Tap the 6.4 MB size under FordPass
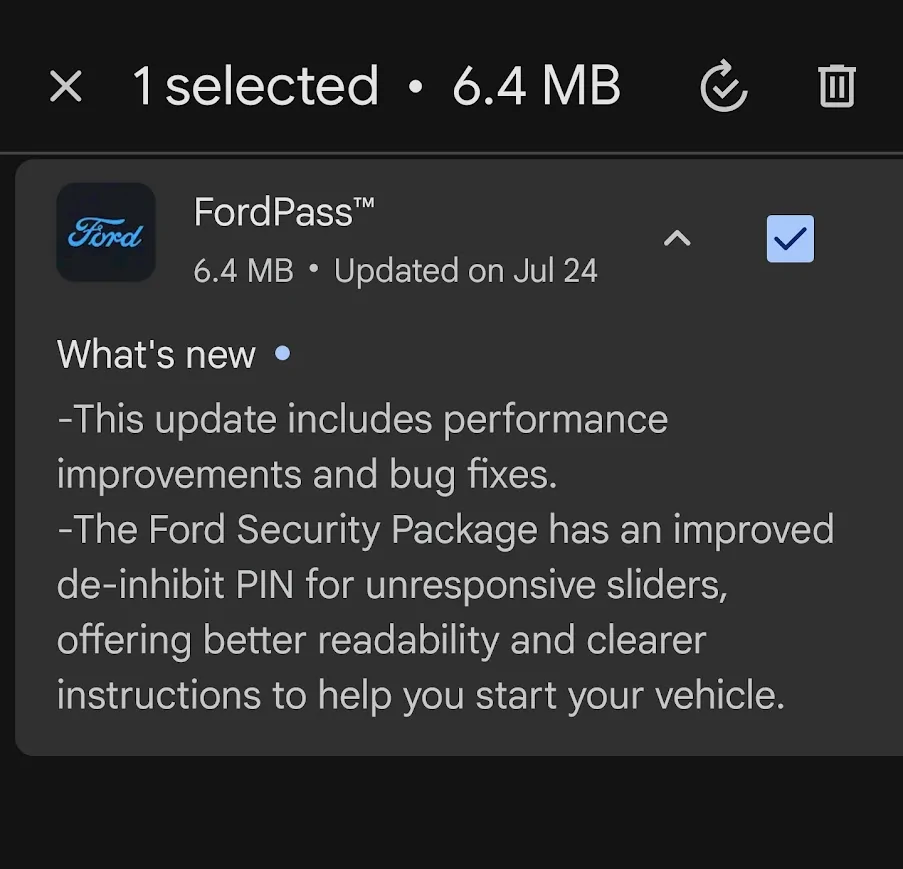Viewport: 903px width, 869px height. point(243,271)
